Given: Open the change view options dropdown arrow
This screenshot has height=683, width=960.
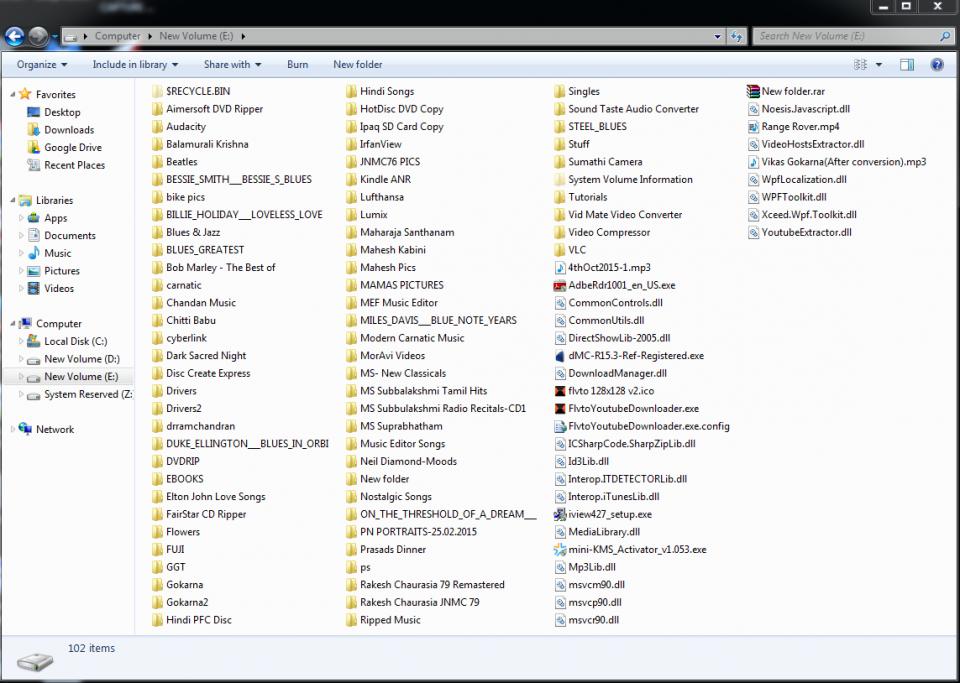Looking at the screenshot, I should 879,64.
